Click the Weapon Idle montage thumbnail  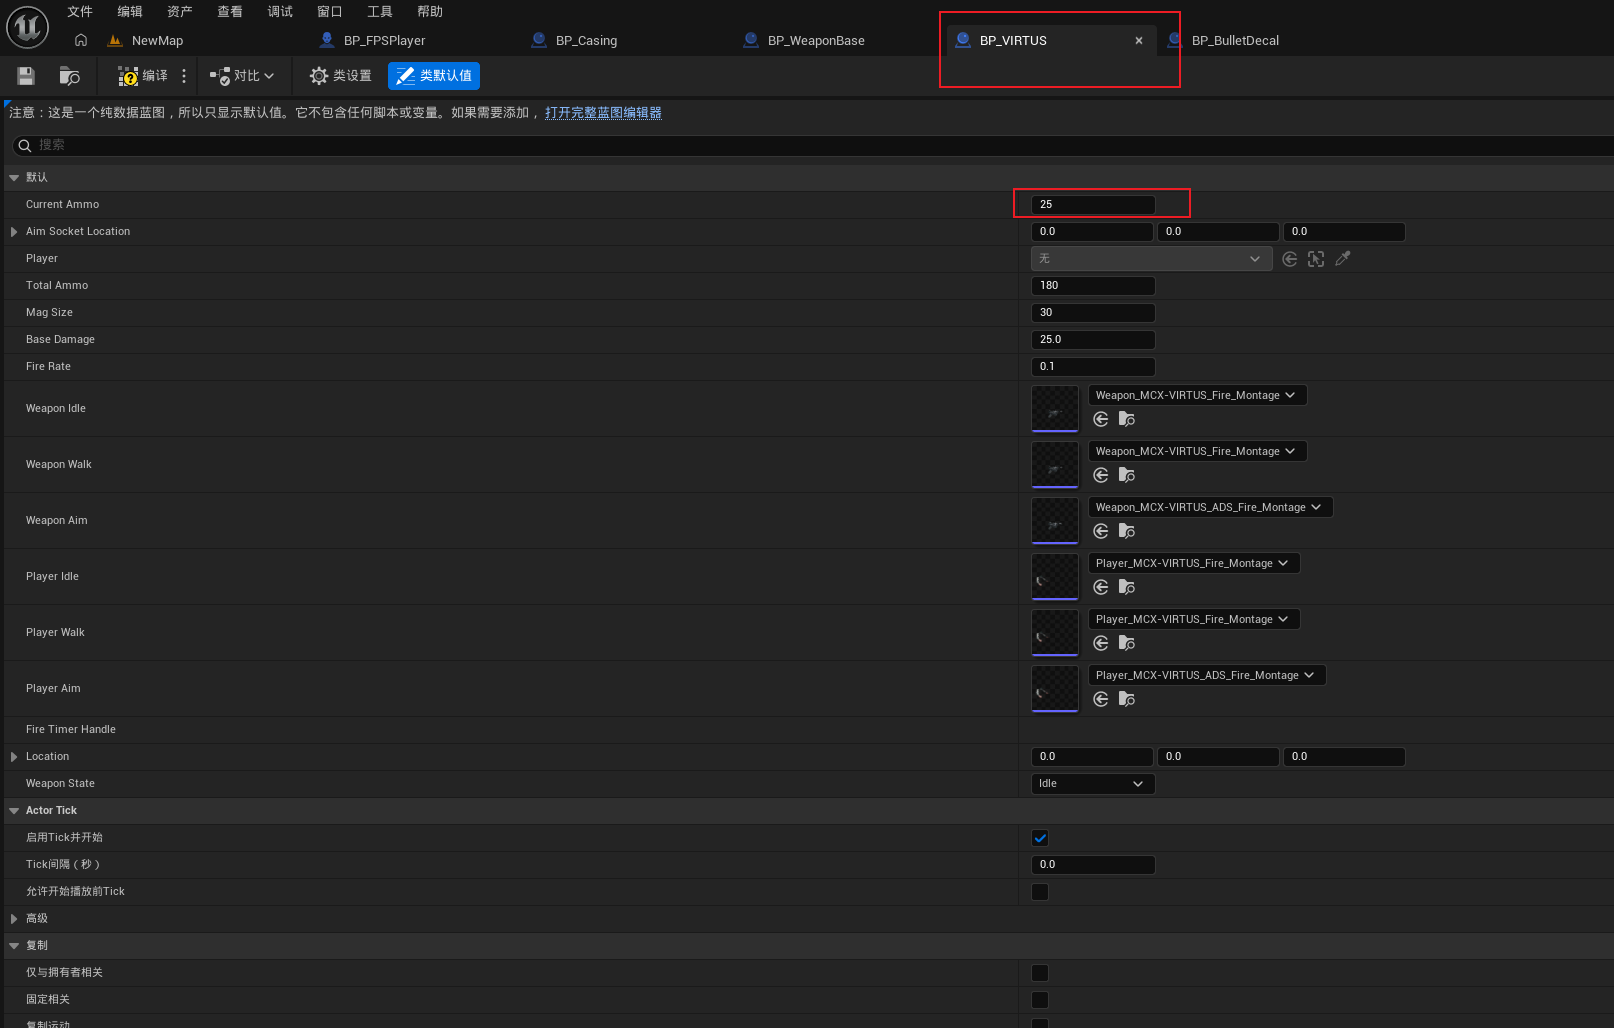[1055, 409]
